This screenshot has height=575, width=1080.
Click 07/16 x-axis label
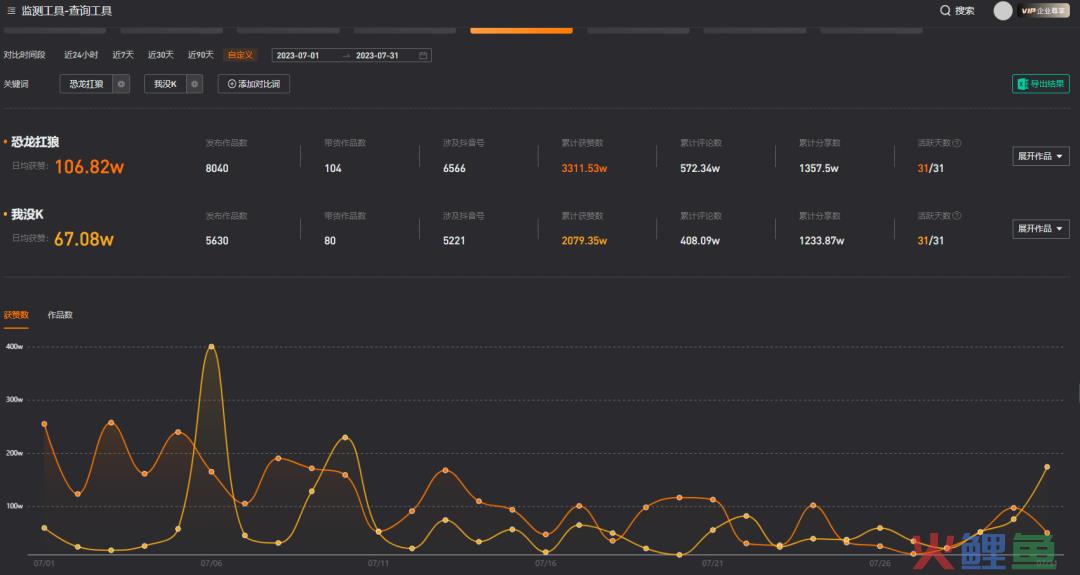coord(546,563)
